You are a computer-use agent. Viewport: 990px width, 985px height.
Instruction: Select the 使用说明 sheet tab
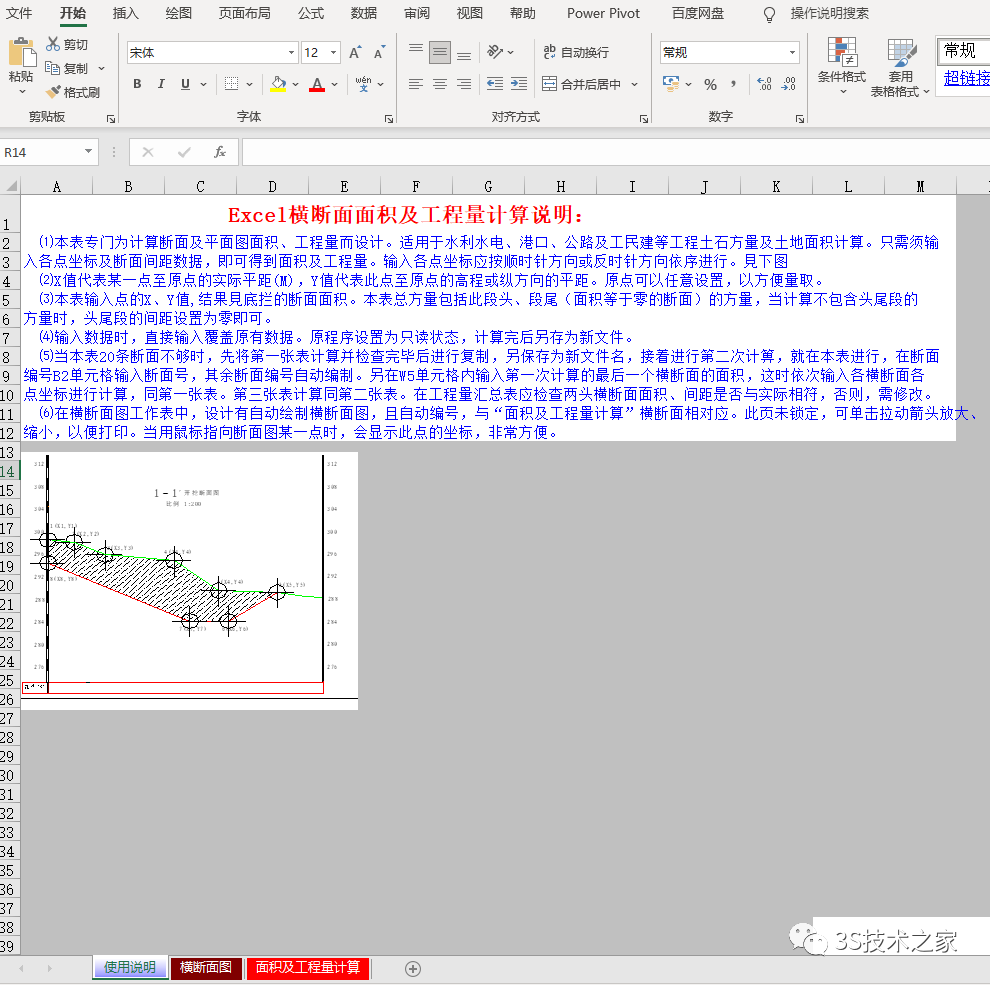[x=129, y=967]
